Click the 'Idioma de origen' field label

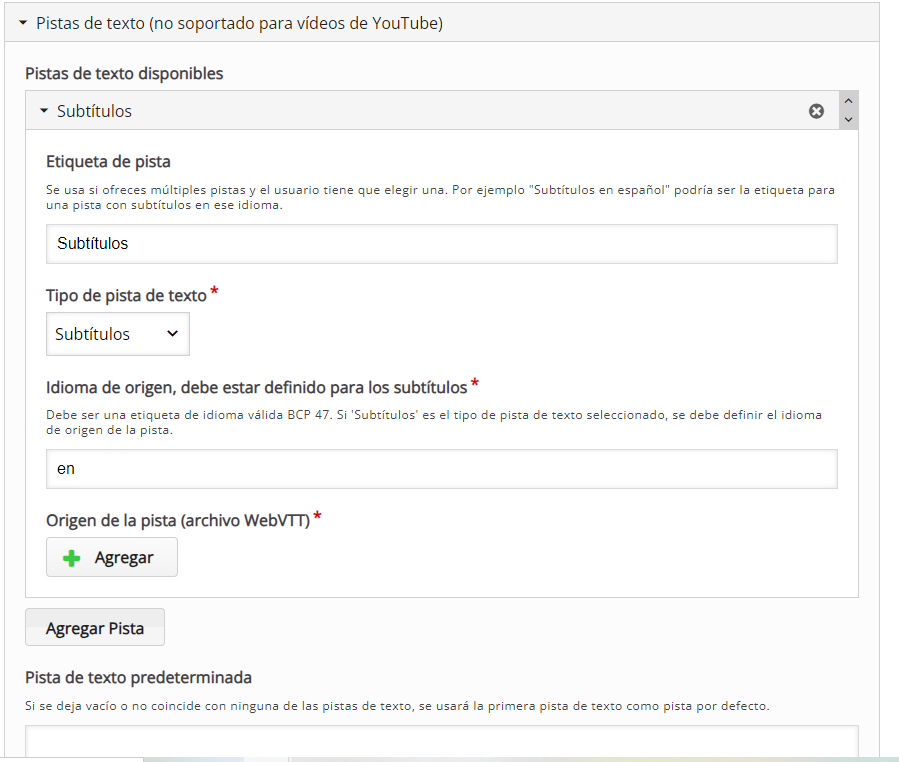[256, 388]
